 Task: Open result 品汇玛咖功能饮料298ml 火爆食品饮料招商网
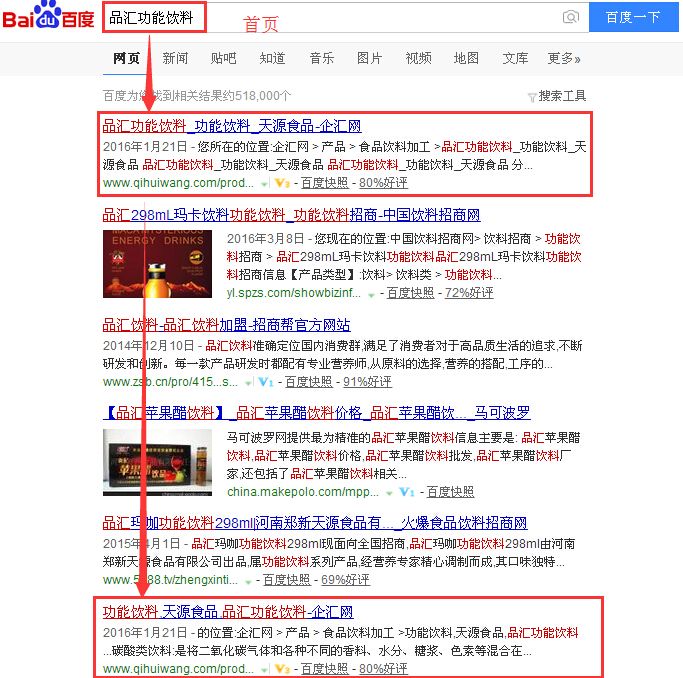click(315, 523)
